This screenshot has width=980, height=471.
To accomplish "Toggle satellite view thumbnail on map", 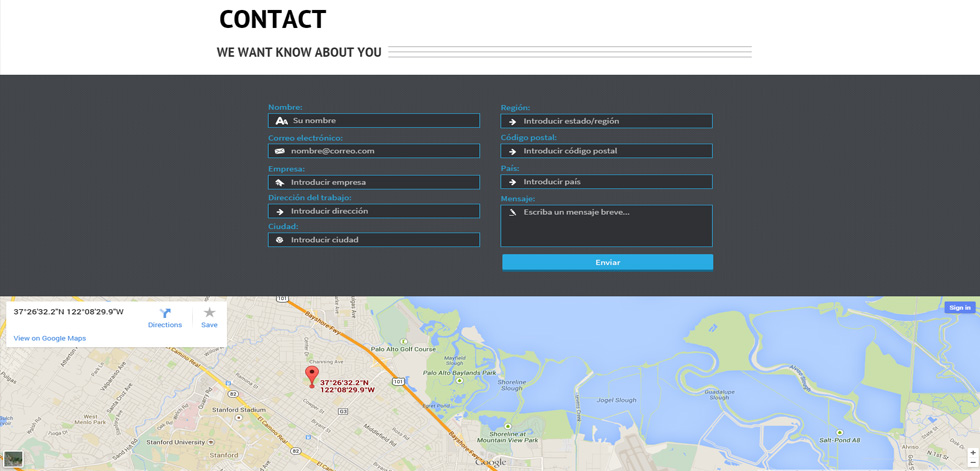I will pyautogui.click(x=13, y=459).
